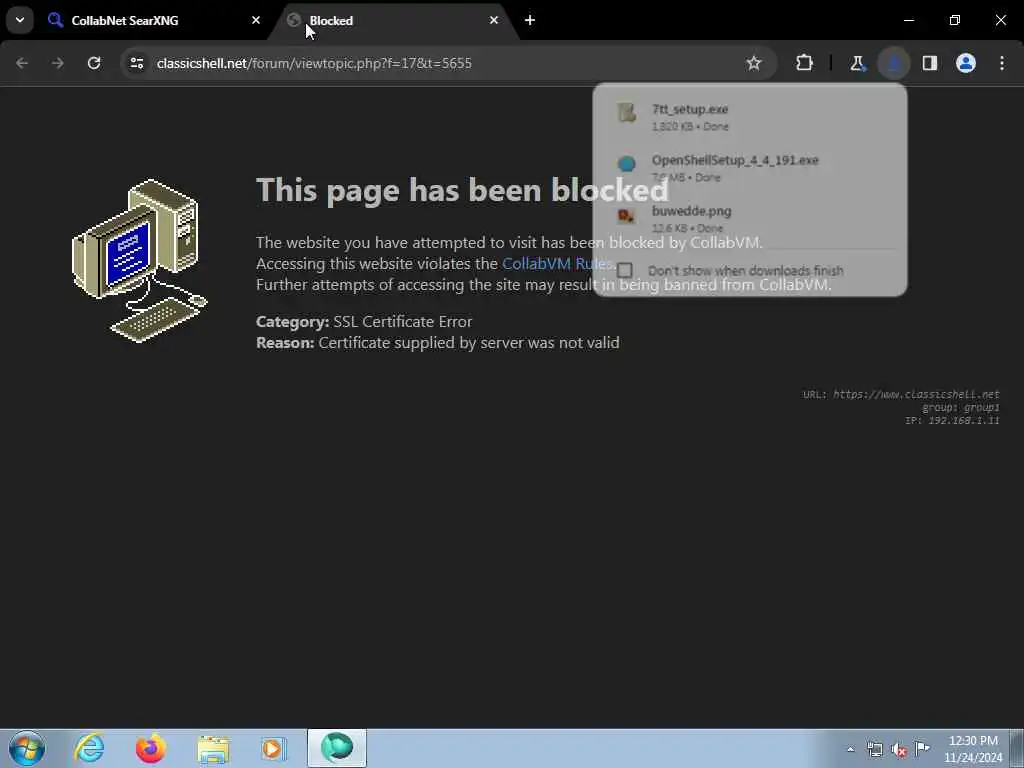View site information icon in address bar
The width and height of the screenshot is (1024, 768).
pyautogui.click(x=136, y=63)
